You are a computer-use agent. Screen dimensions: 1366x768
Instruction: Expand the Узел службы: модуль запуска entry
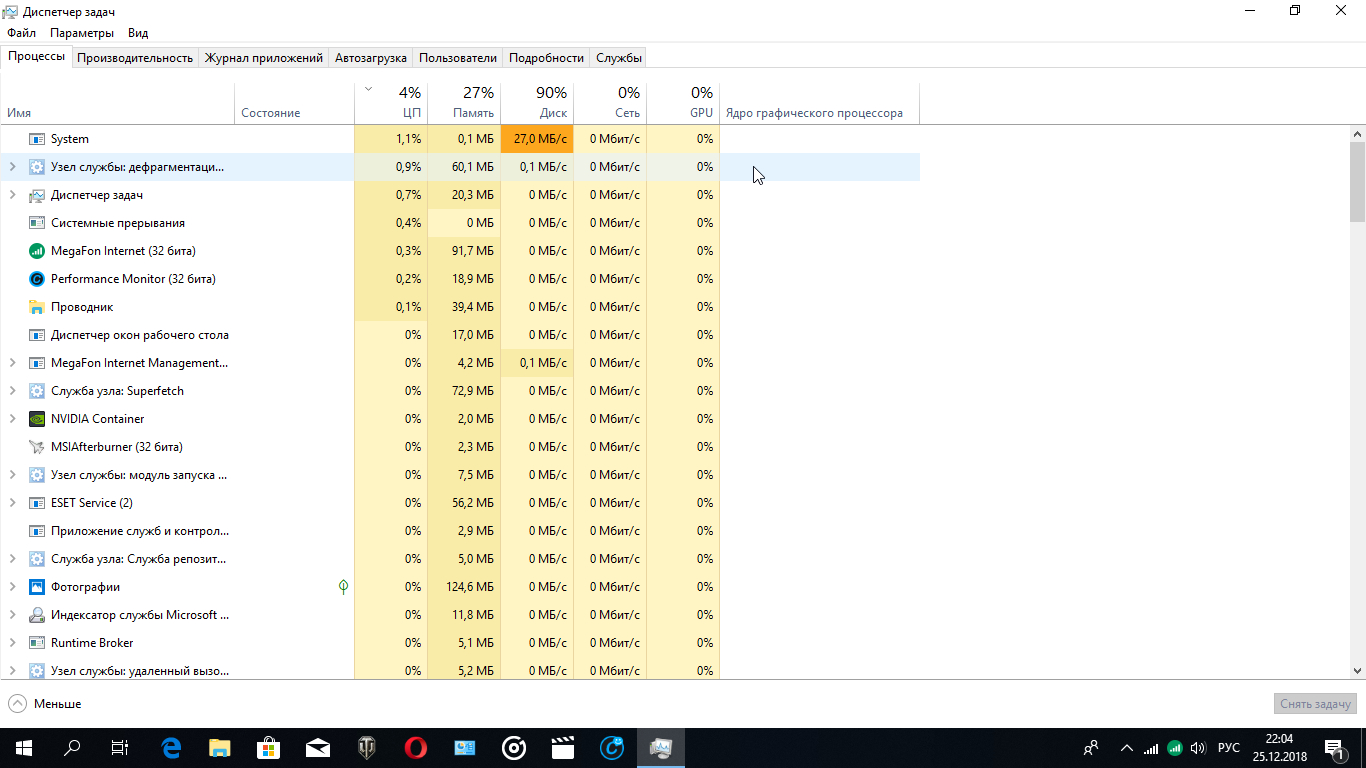tap(12, 475)
